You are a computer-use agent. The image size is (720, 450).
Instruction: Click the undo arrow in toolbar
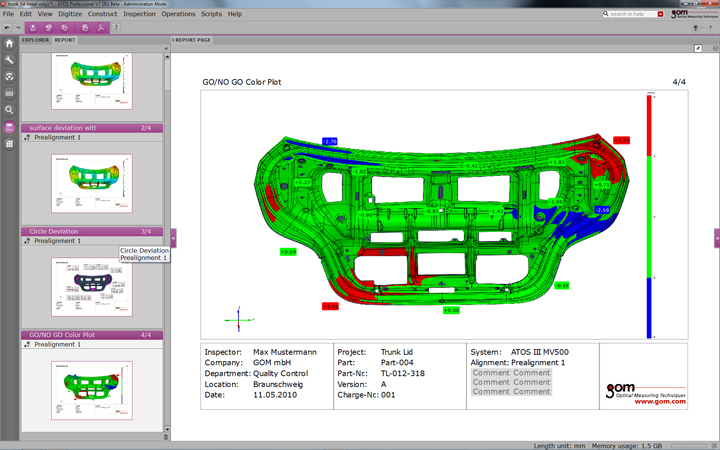(7, 28)
